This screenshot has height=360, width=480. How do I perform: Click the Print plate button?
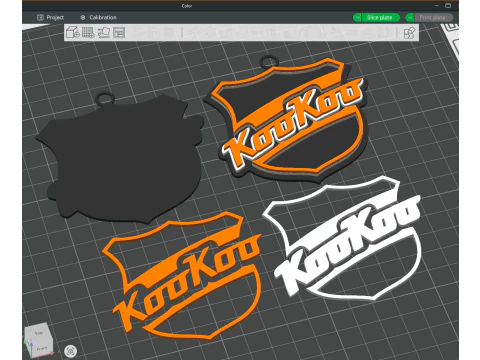coord(433,17)
